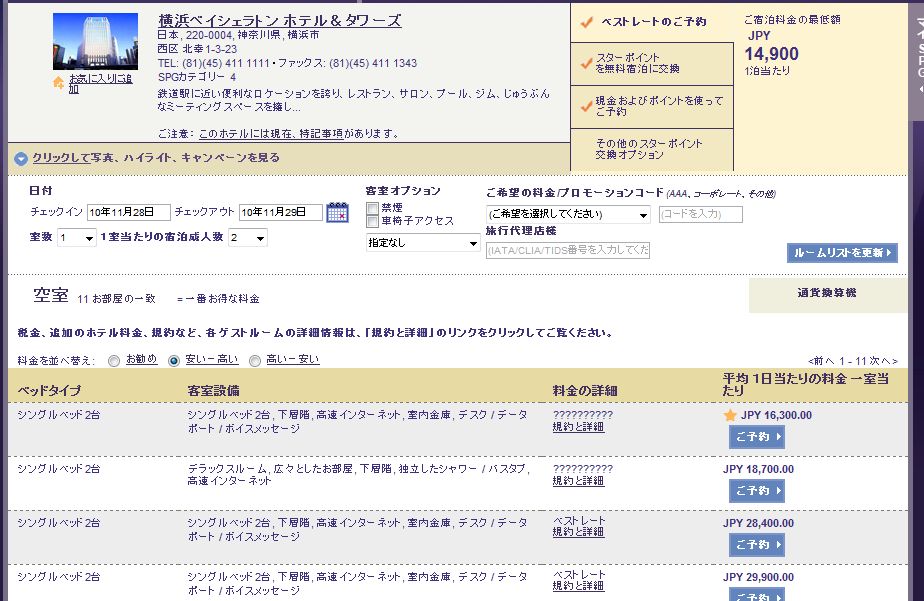The image size is (924, 601).
Task: Click the 次へ next page pagination text
Action: click(x=883, y=361)
